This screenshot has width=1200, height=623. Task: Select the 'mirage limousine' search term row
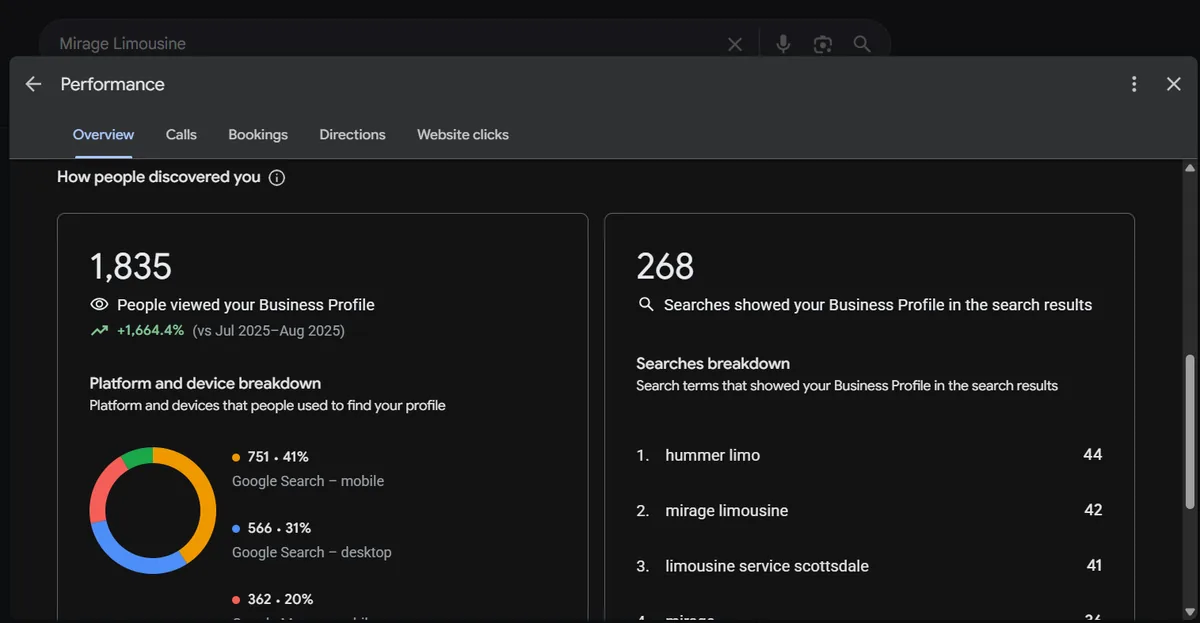point(869,510)
